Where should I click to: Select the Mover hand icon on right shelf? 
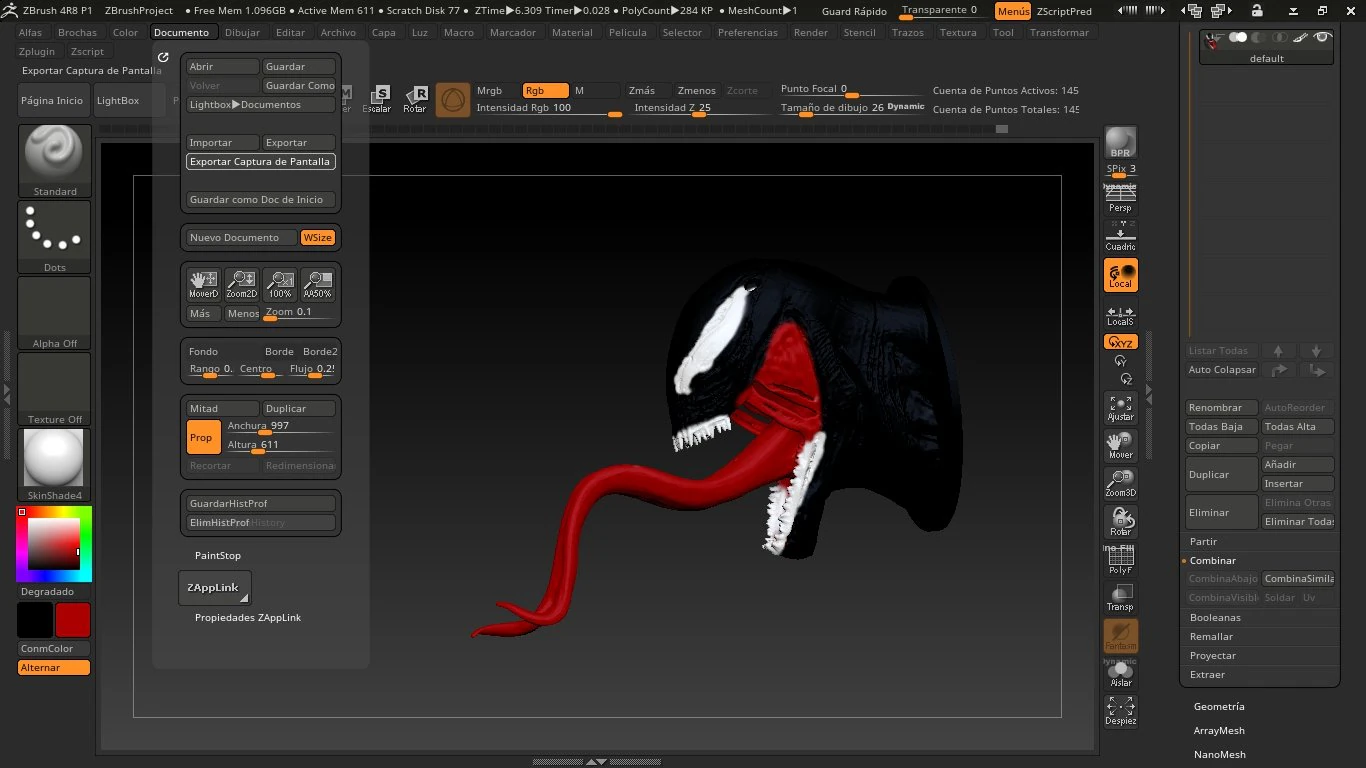1120,446
